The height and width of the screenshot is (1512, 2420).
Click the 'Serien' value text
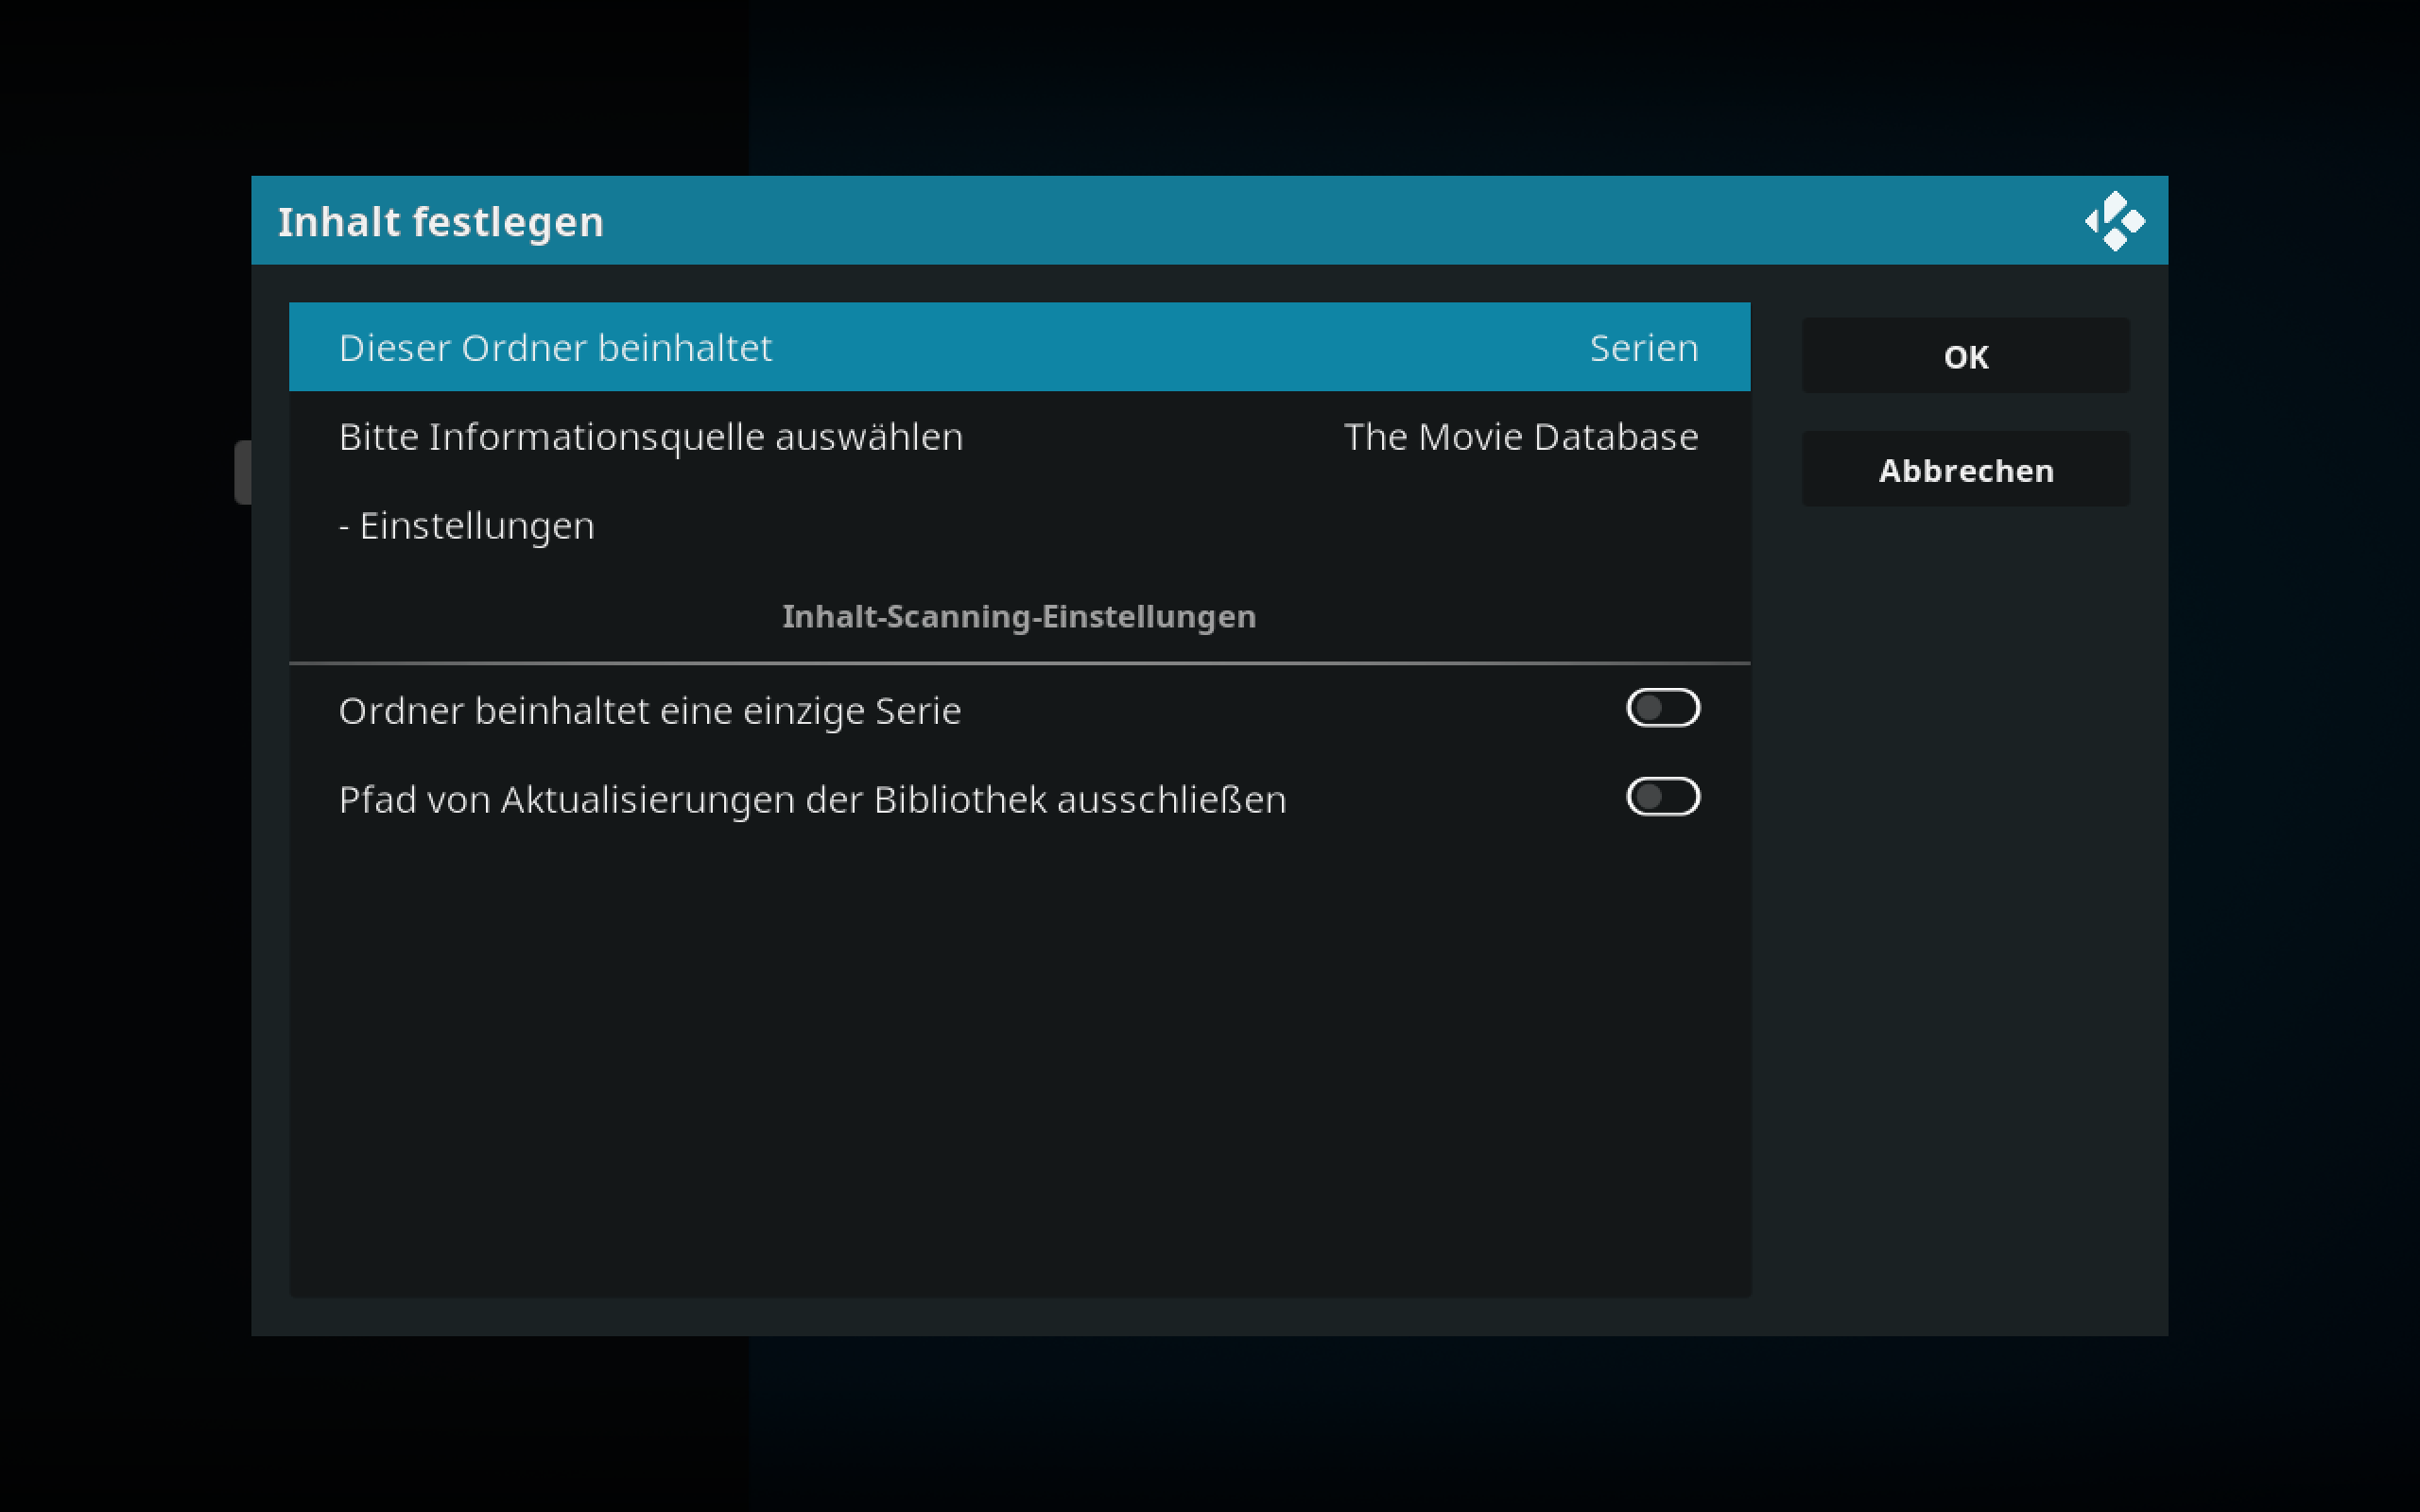tap(1643, 348)
